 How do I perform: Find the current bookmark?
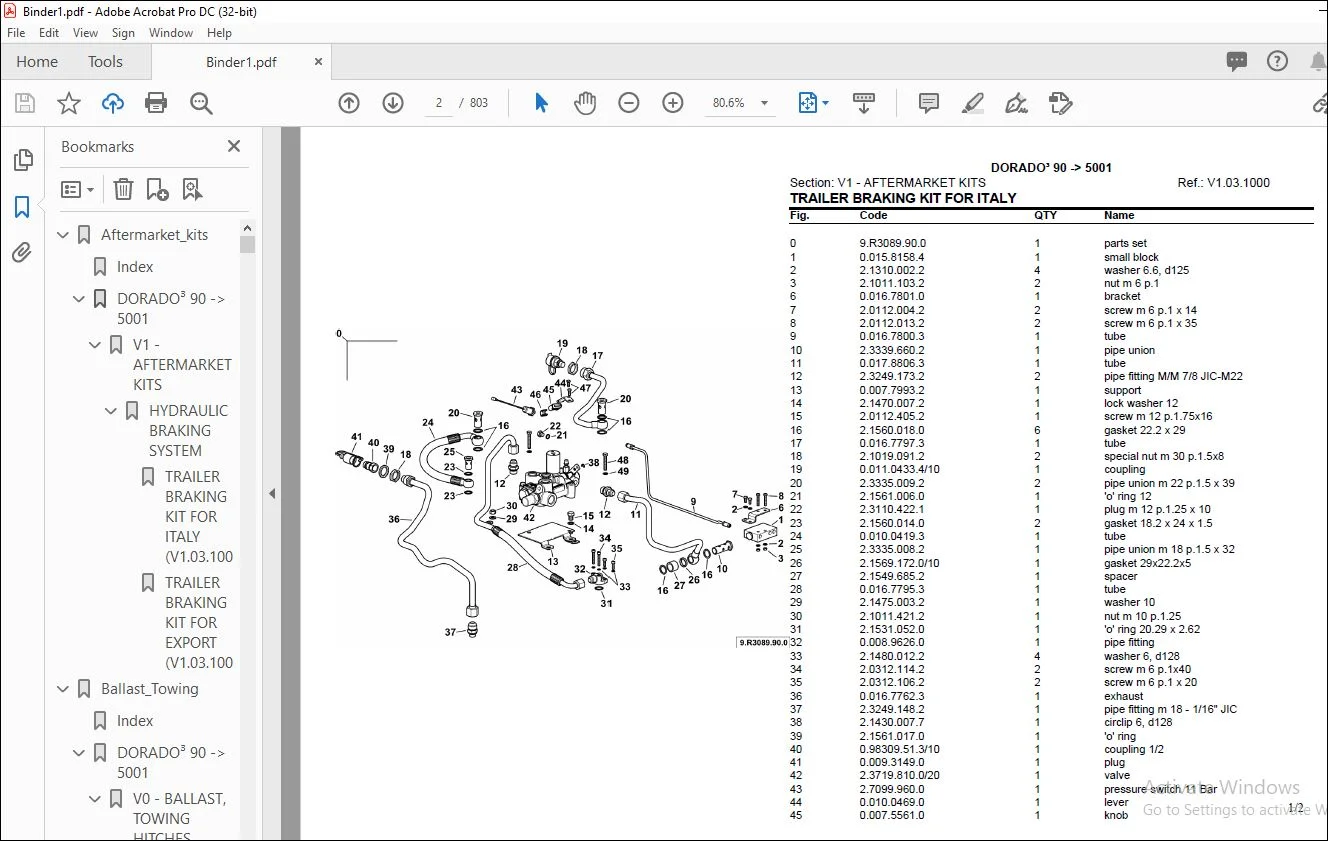point(192,189)
